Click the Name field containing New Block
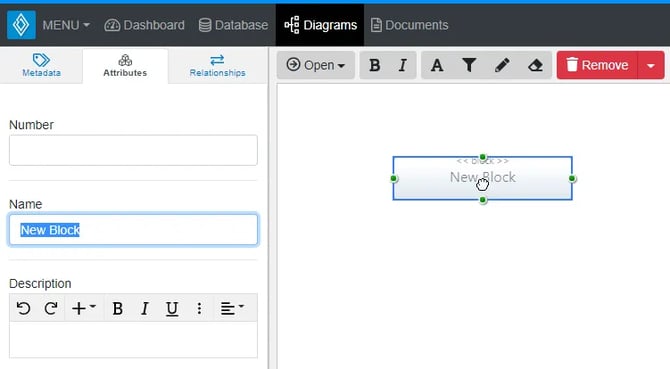 [x=133, y=230]
